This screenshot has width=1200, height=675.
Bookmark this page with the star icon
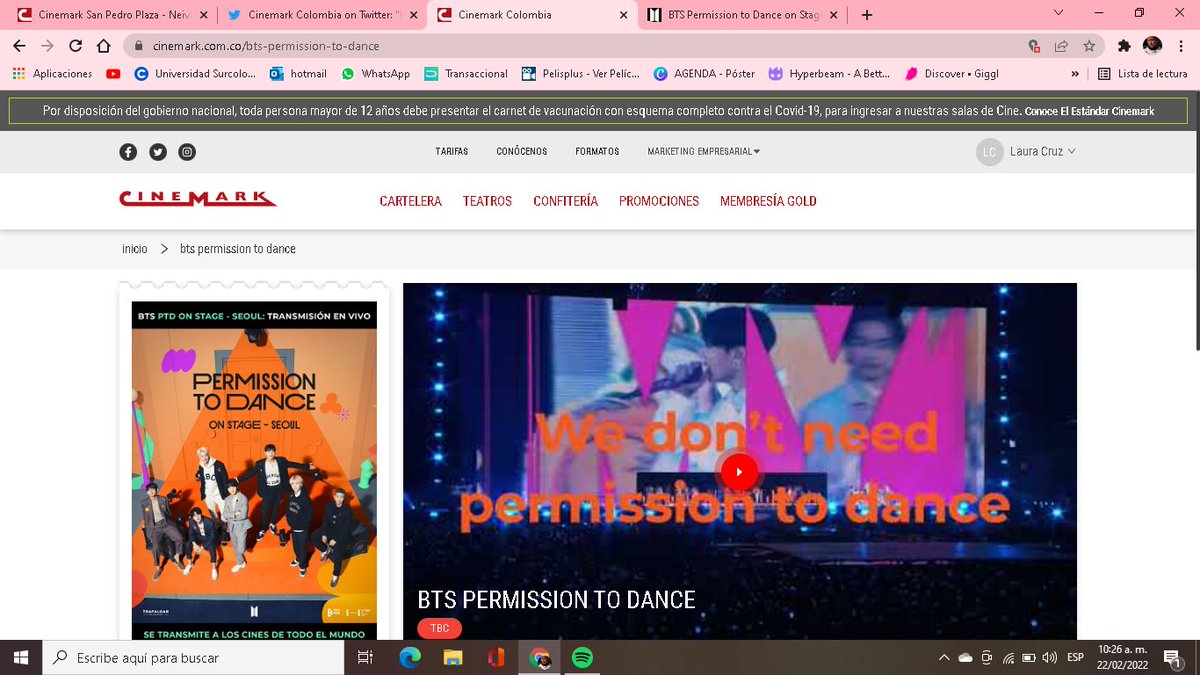(x=1089, y=46)
